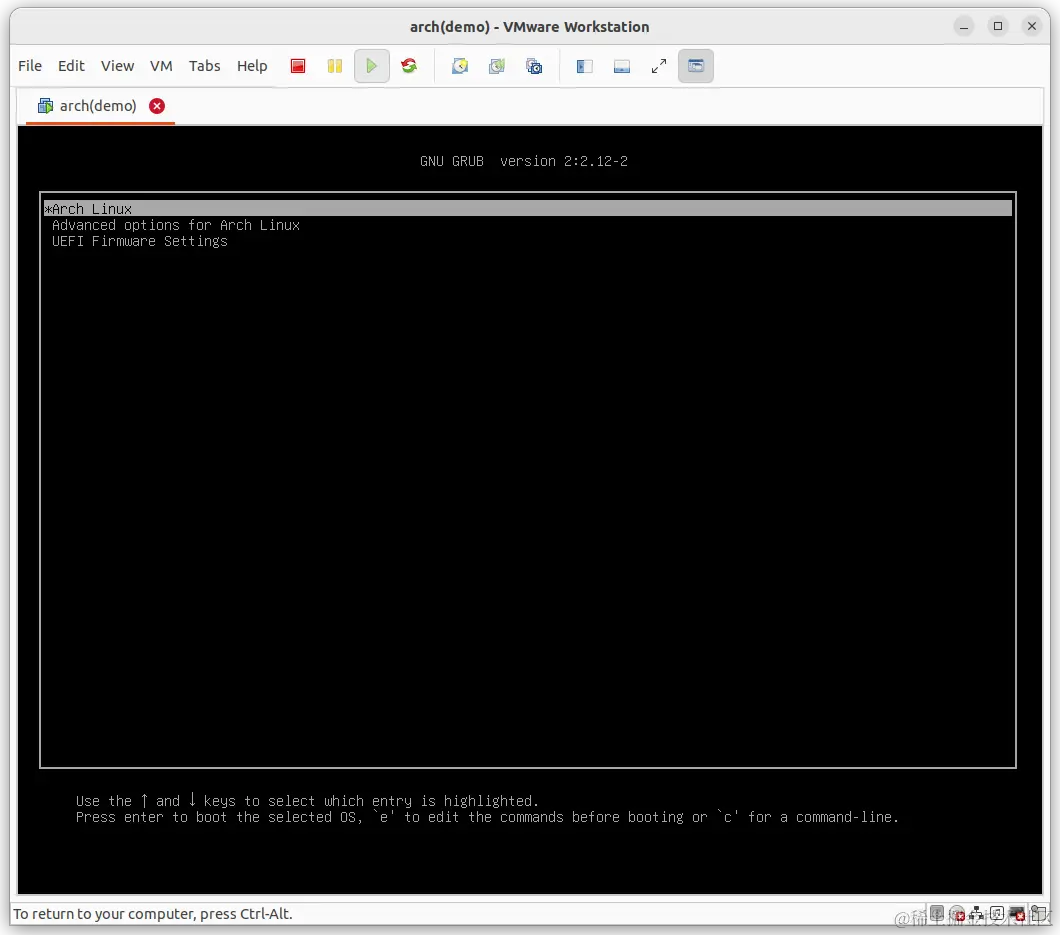Open the View menu

point(118,66)
